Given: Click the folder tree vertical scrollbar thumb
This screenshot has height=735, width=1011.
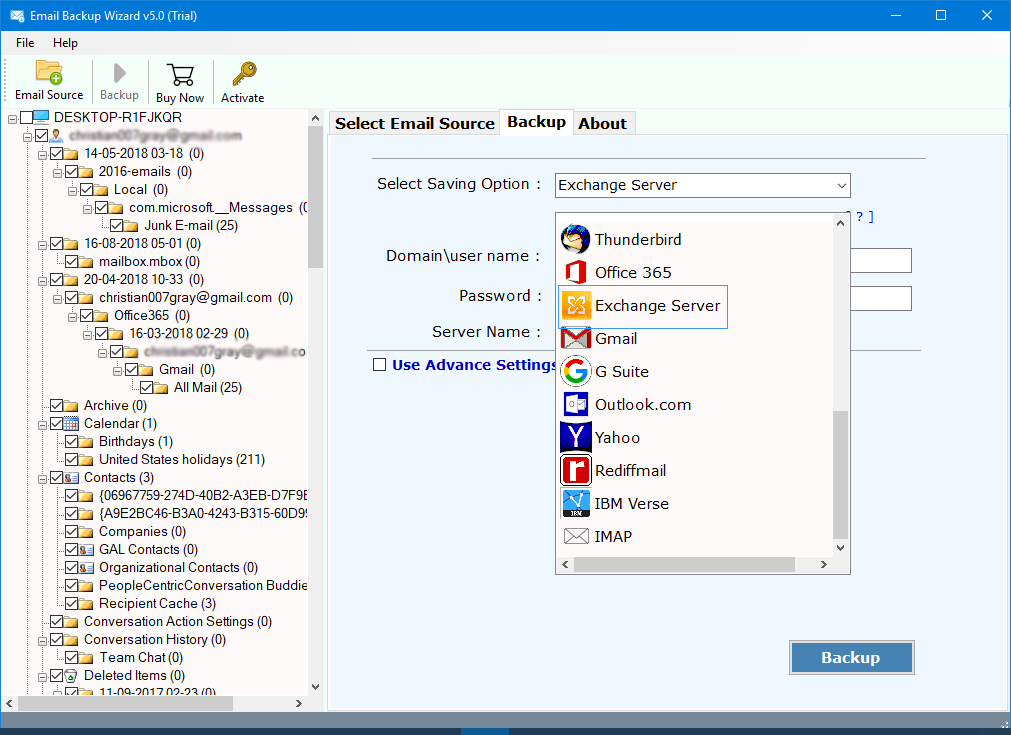Looking at the screenshot, I should 315,197.
